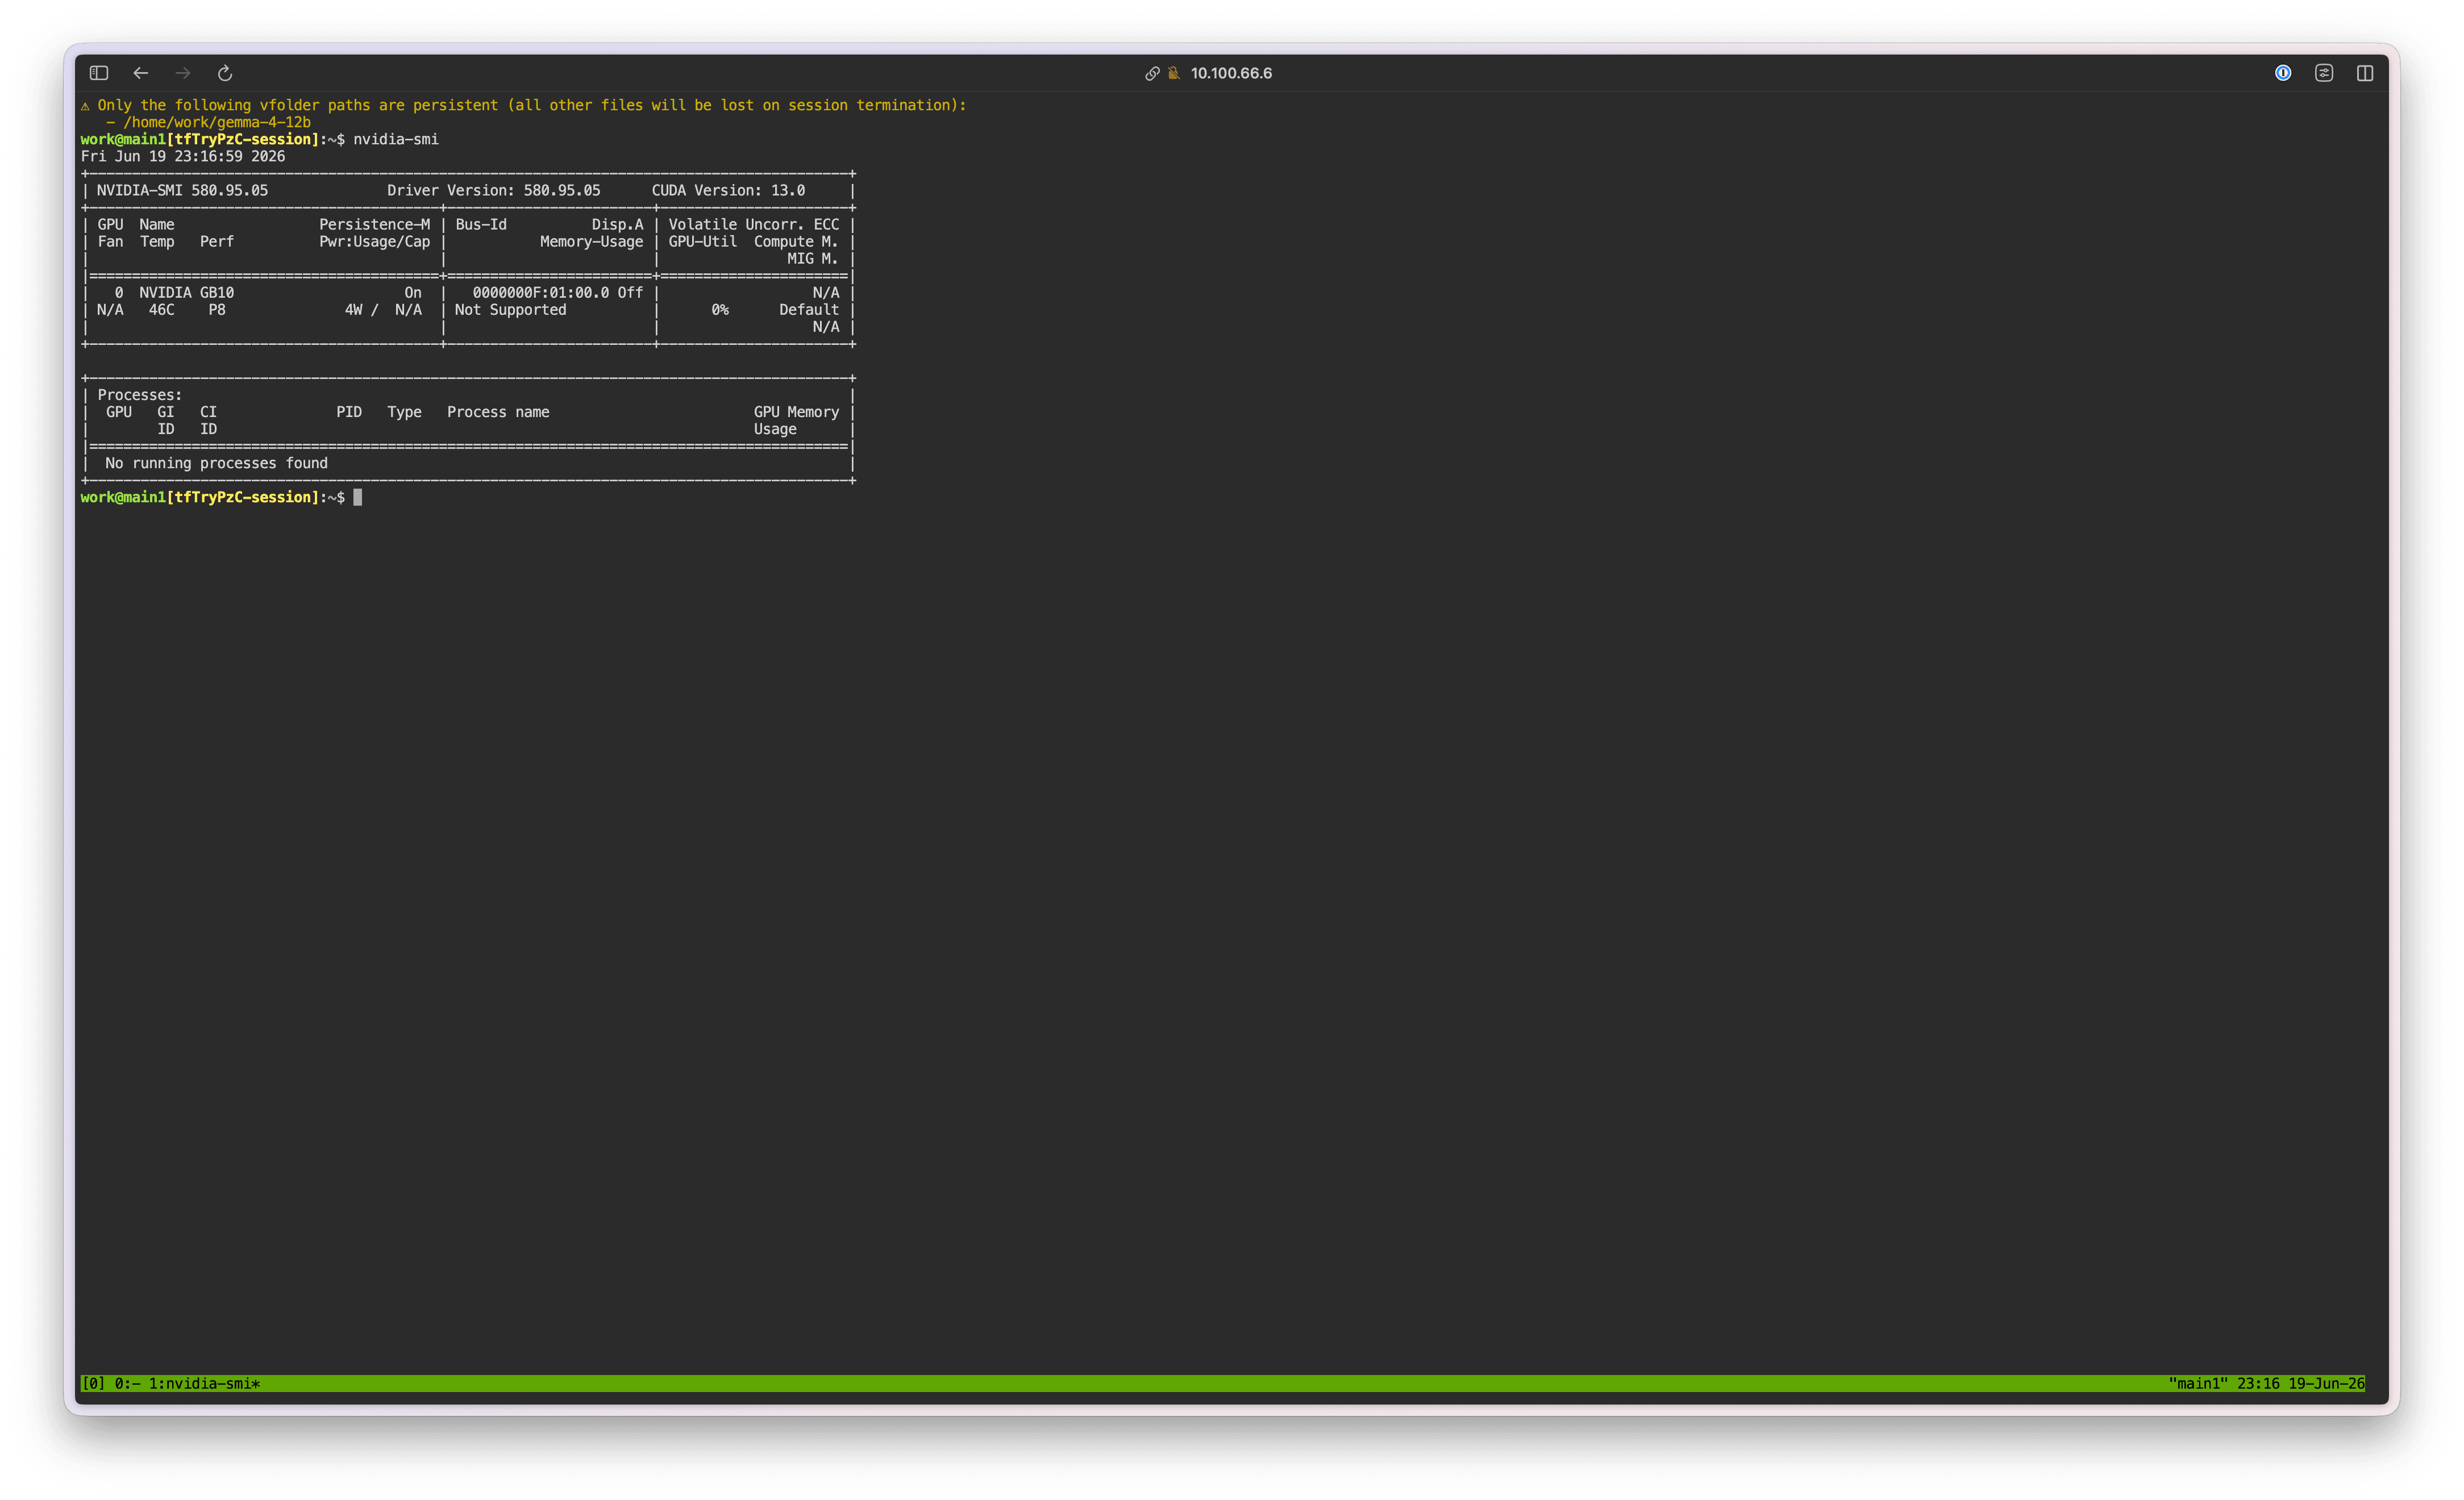Click the 0% GPU utilization value

720,309
